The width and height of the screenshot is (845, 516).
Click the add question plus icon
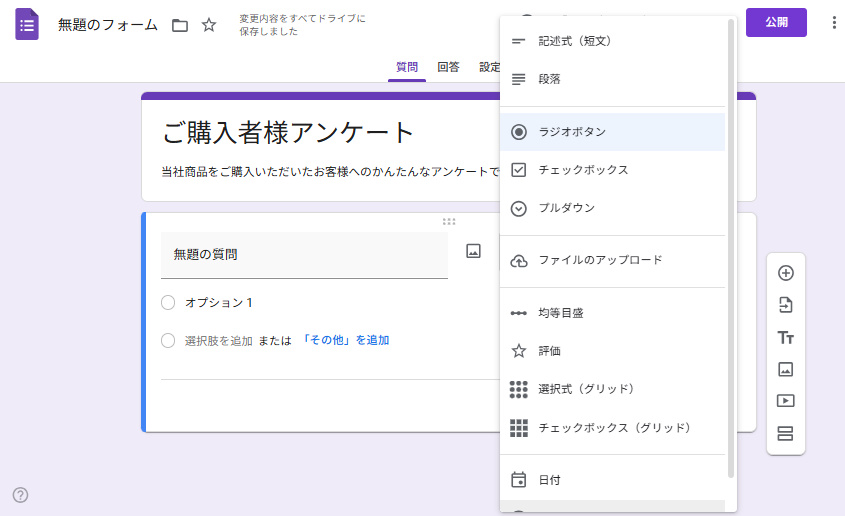tap(785, 273)
